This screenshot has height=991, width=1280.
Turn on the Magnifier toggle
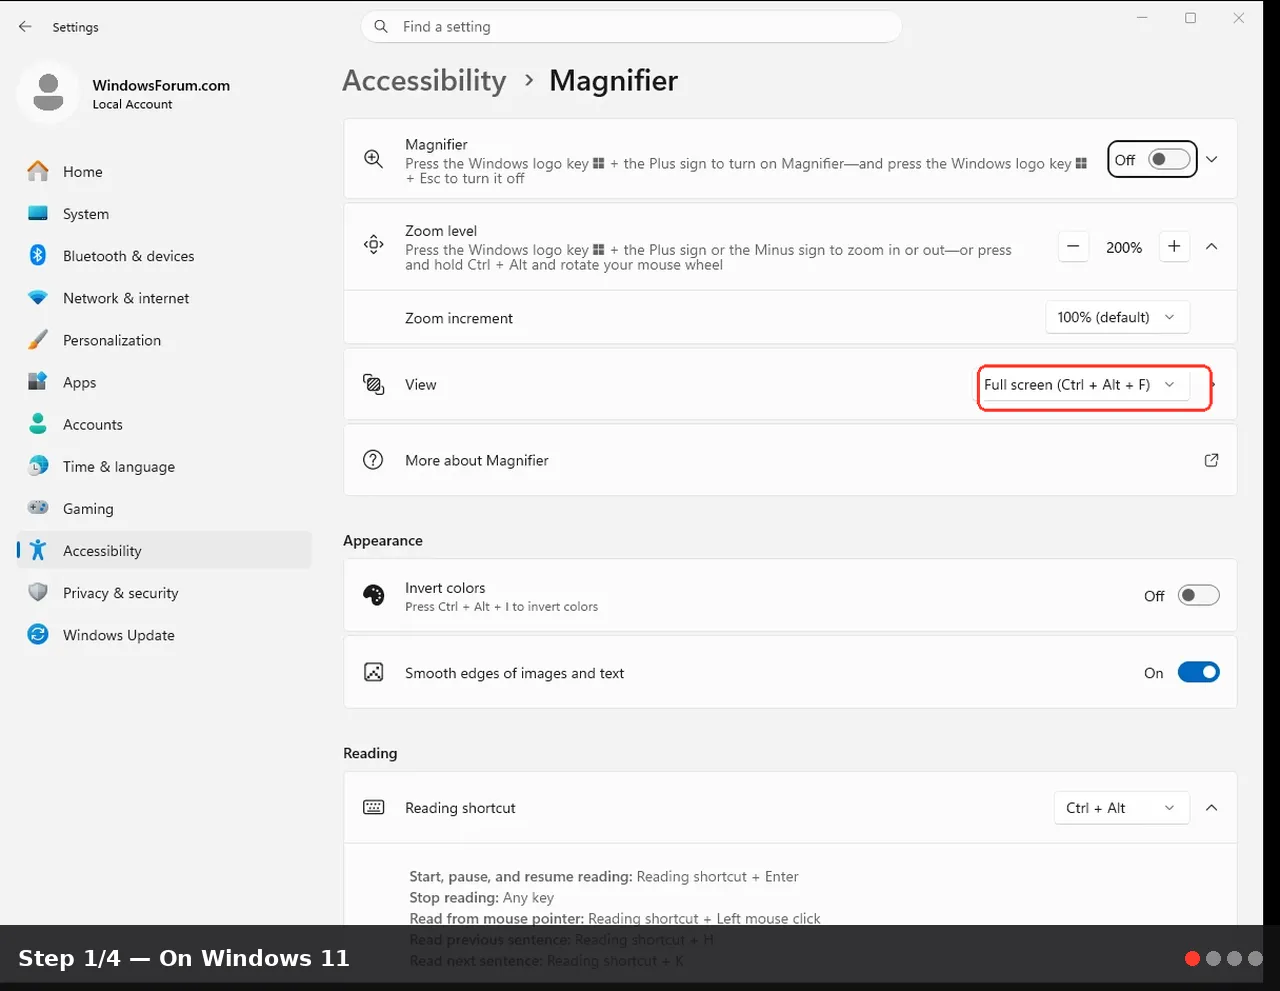coord(1169,160)
